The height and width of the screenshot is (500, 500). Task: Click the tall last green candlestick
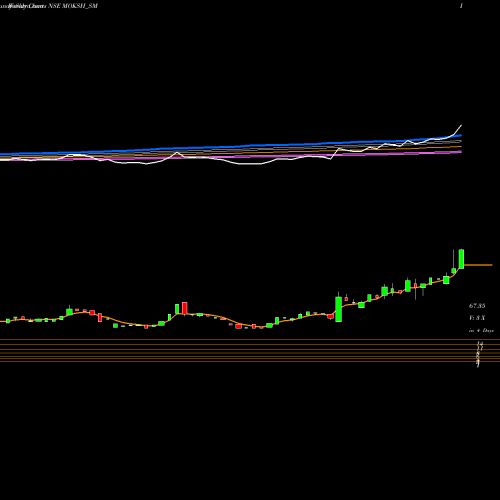point(461,259)
